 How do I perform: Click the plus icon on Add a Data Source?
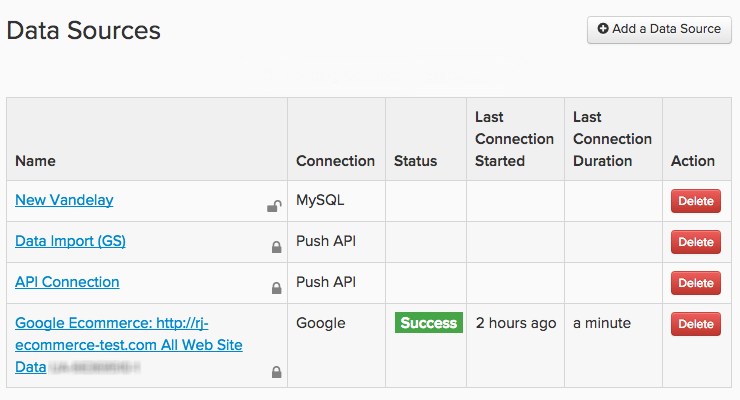tap(603, 29)
